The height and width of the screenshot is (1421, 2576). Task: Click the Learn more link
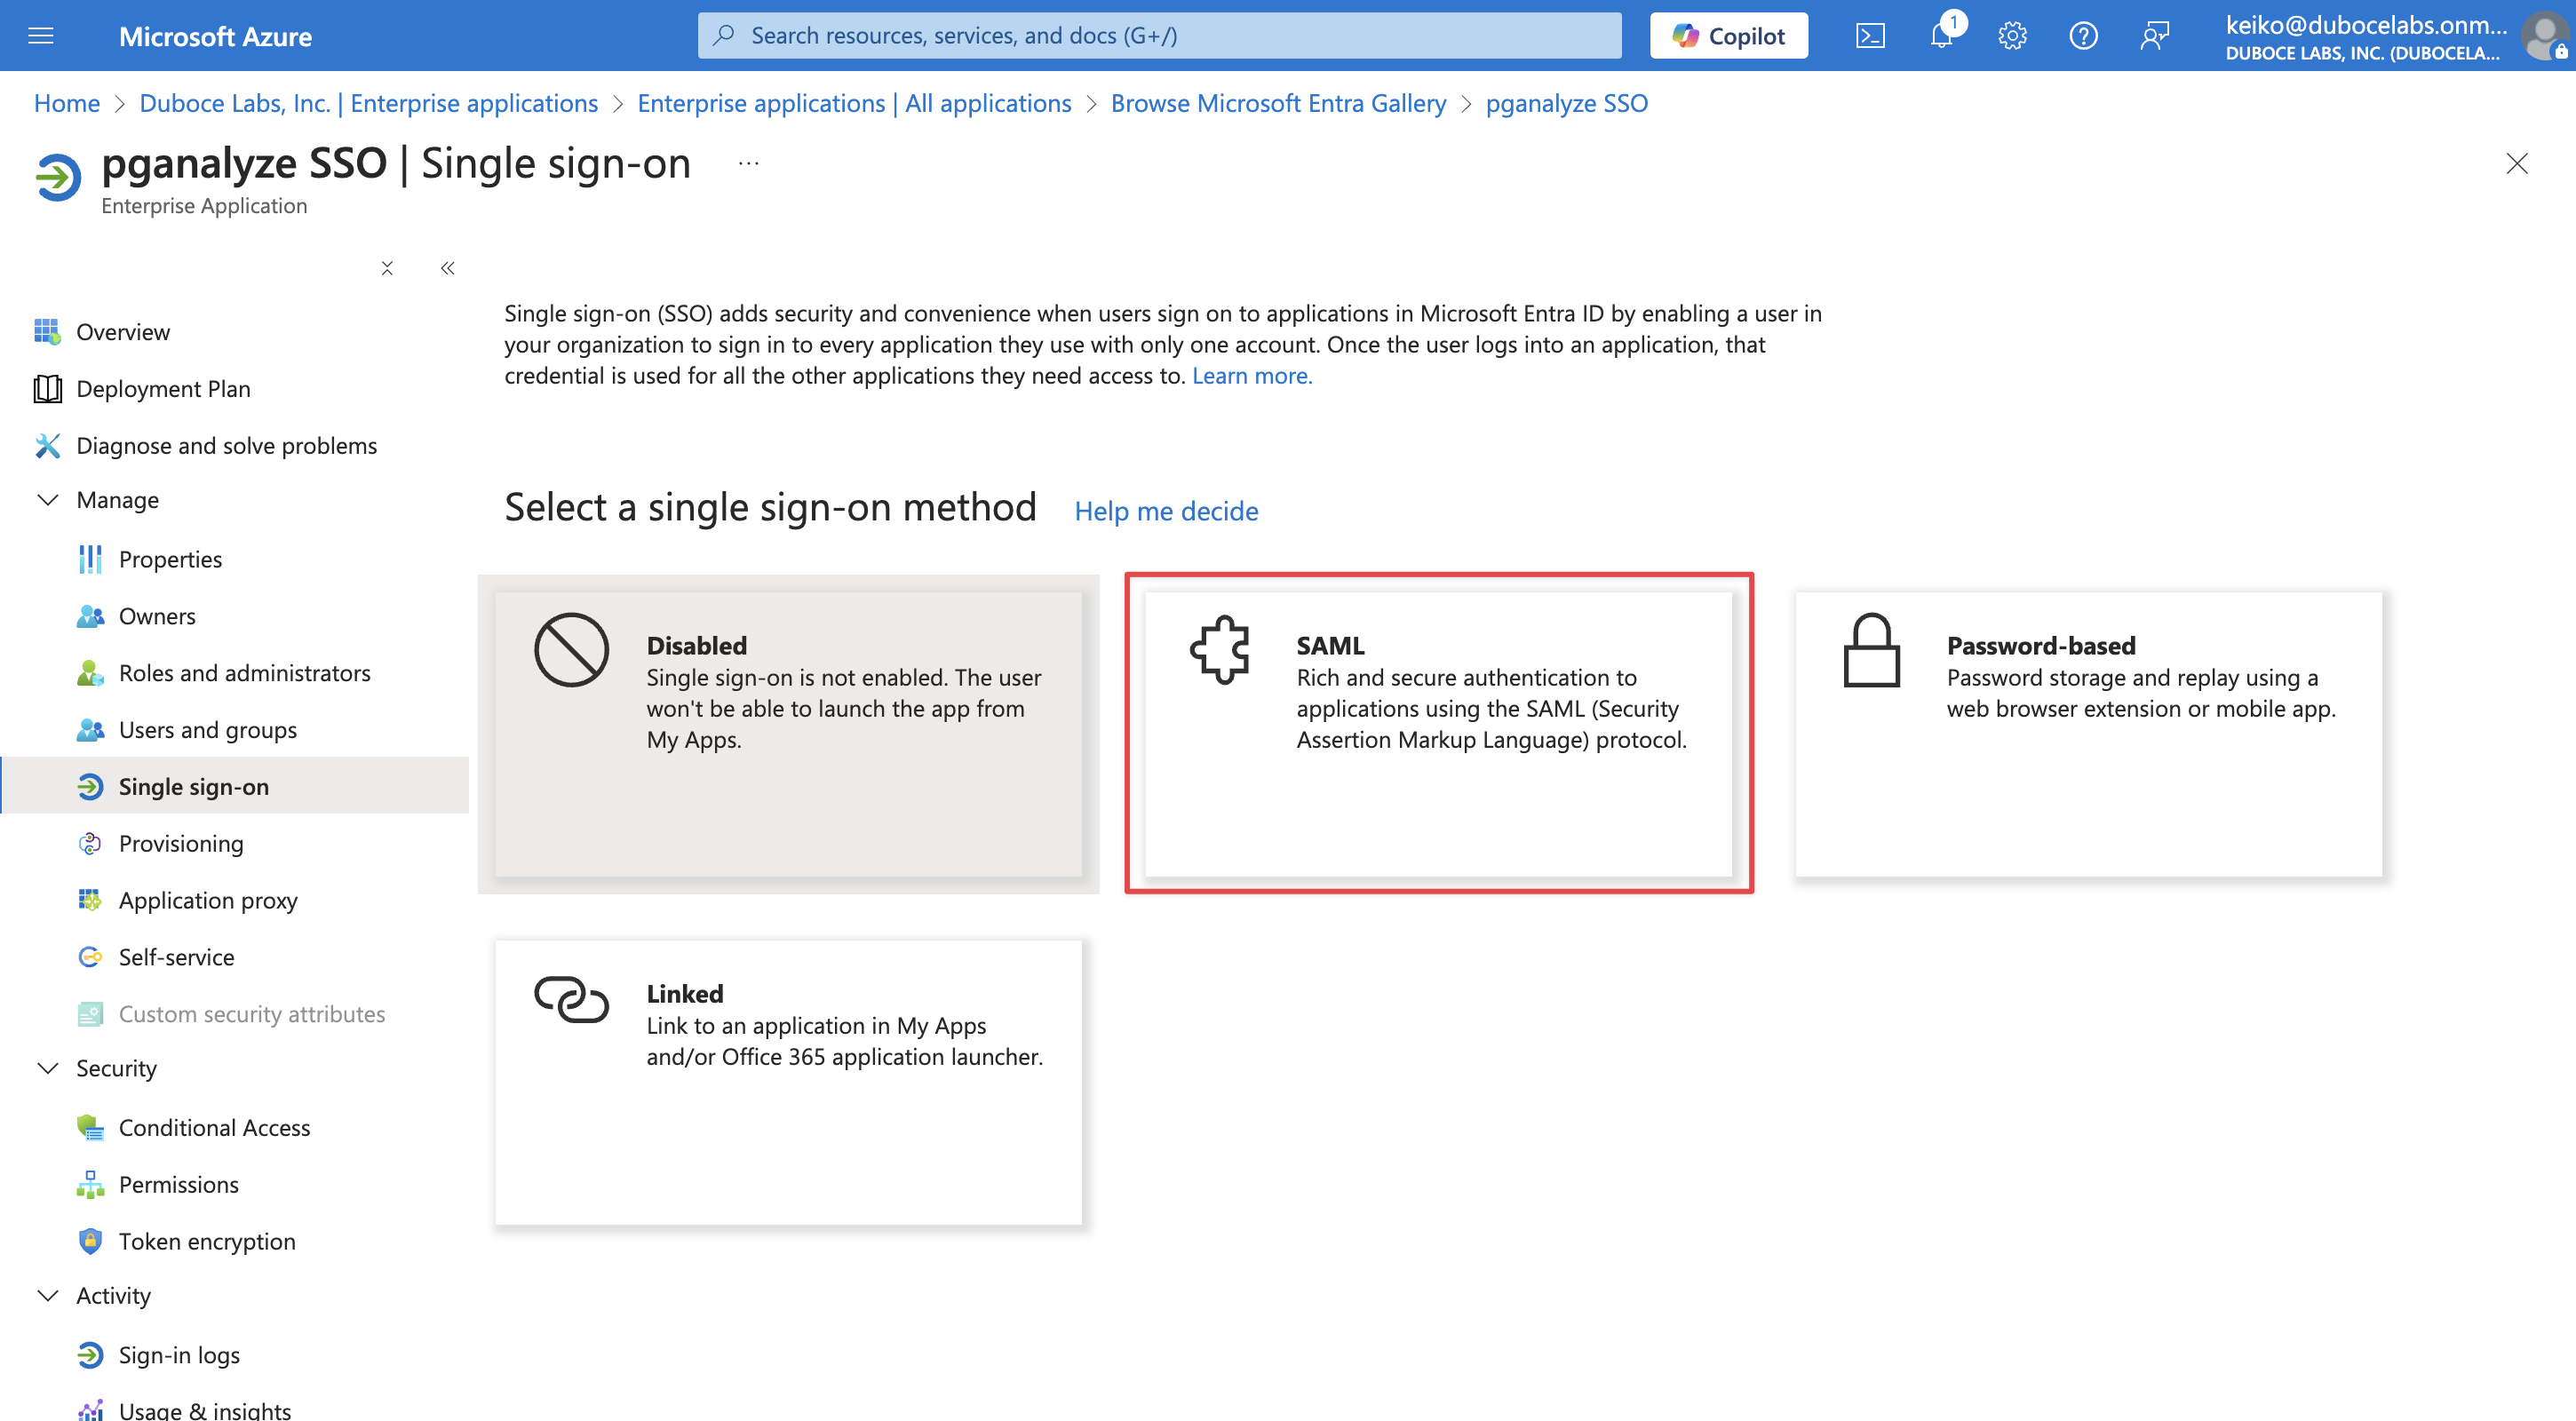(1251, 376)
